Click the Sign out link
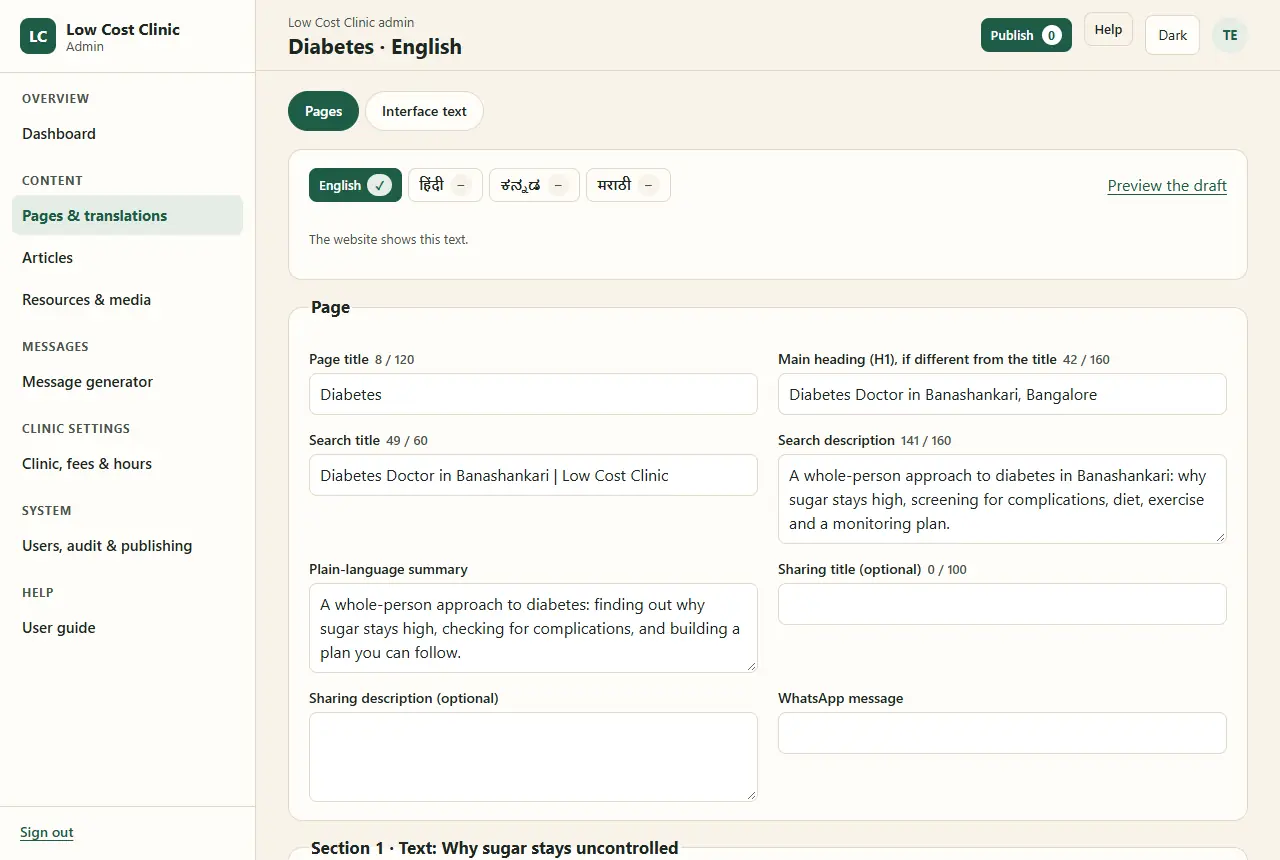 pos(47,832)
